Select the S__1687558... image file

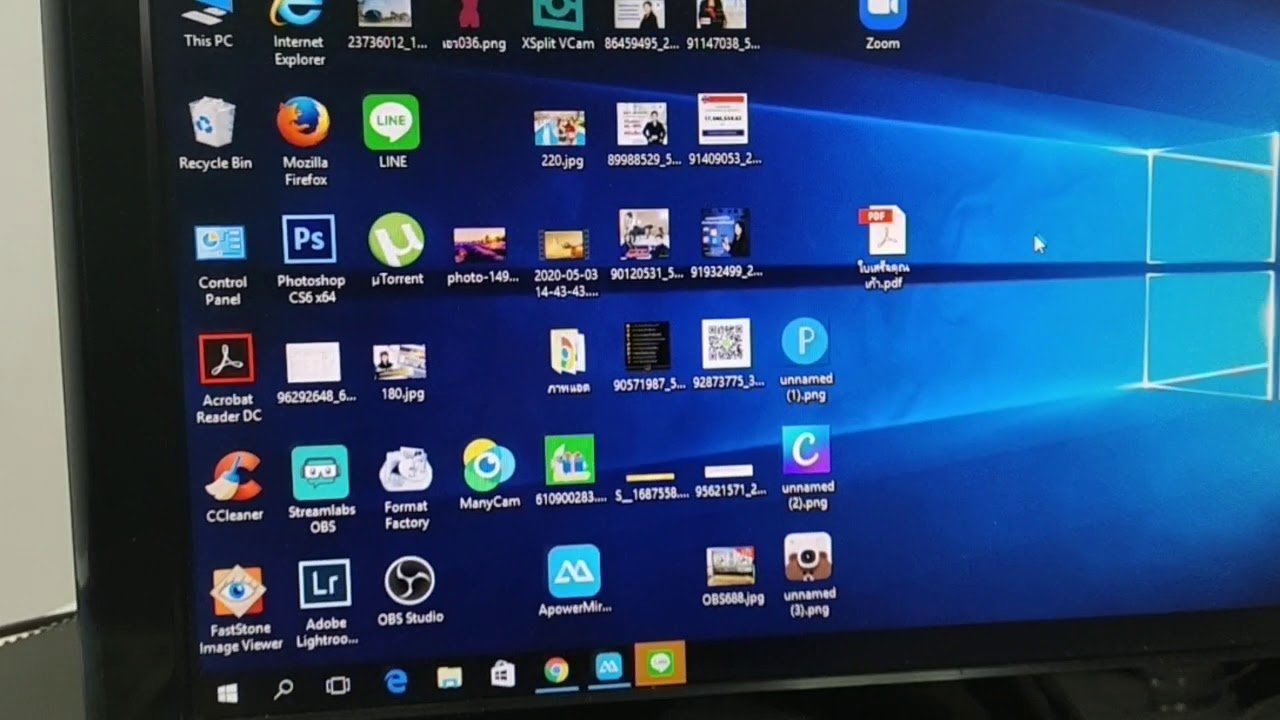(650, 485)
